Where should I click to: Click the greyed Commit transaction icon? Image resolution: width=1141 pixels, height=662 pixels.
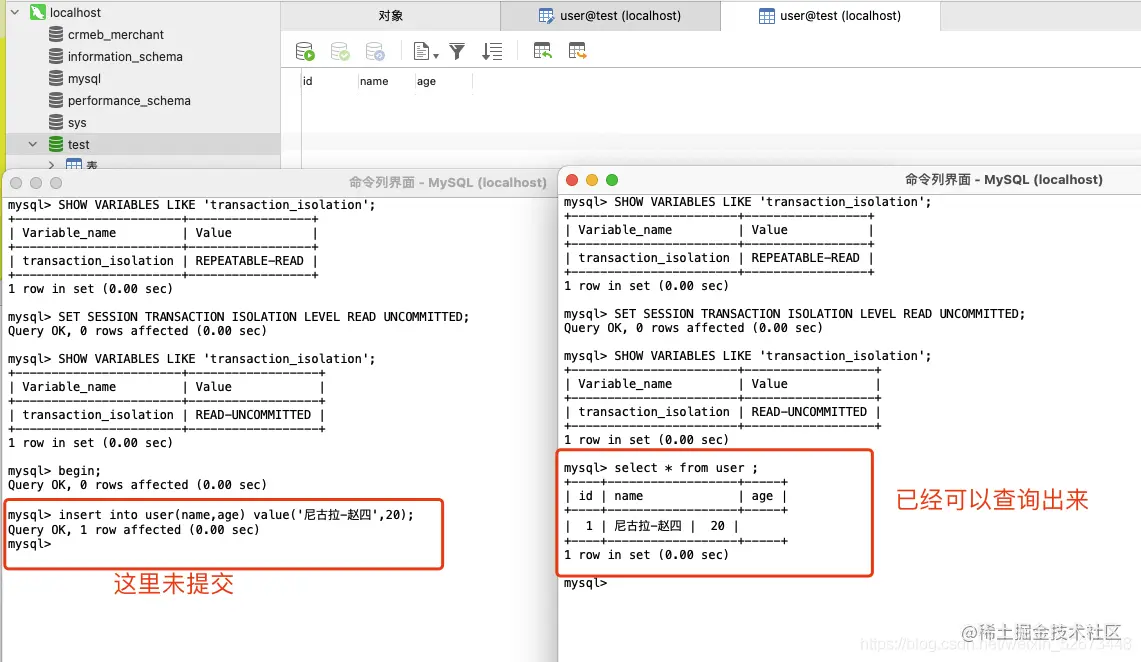pos(340,51)
